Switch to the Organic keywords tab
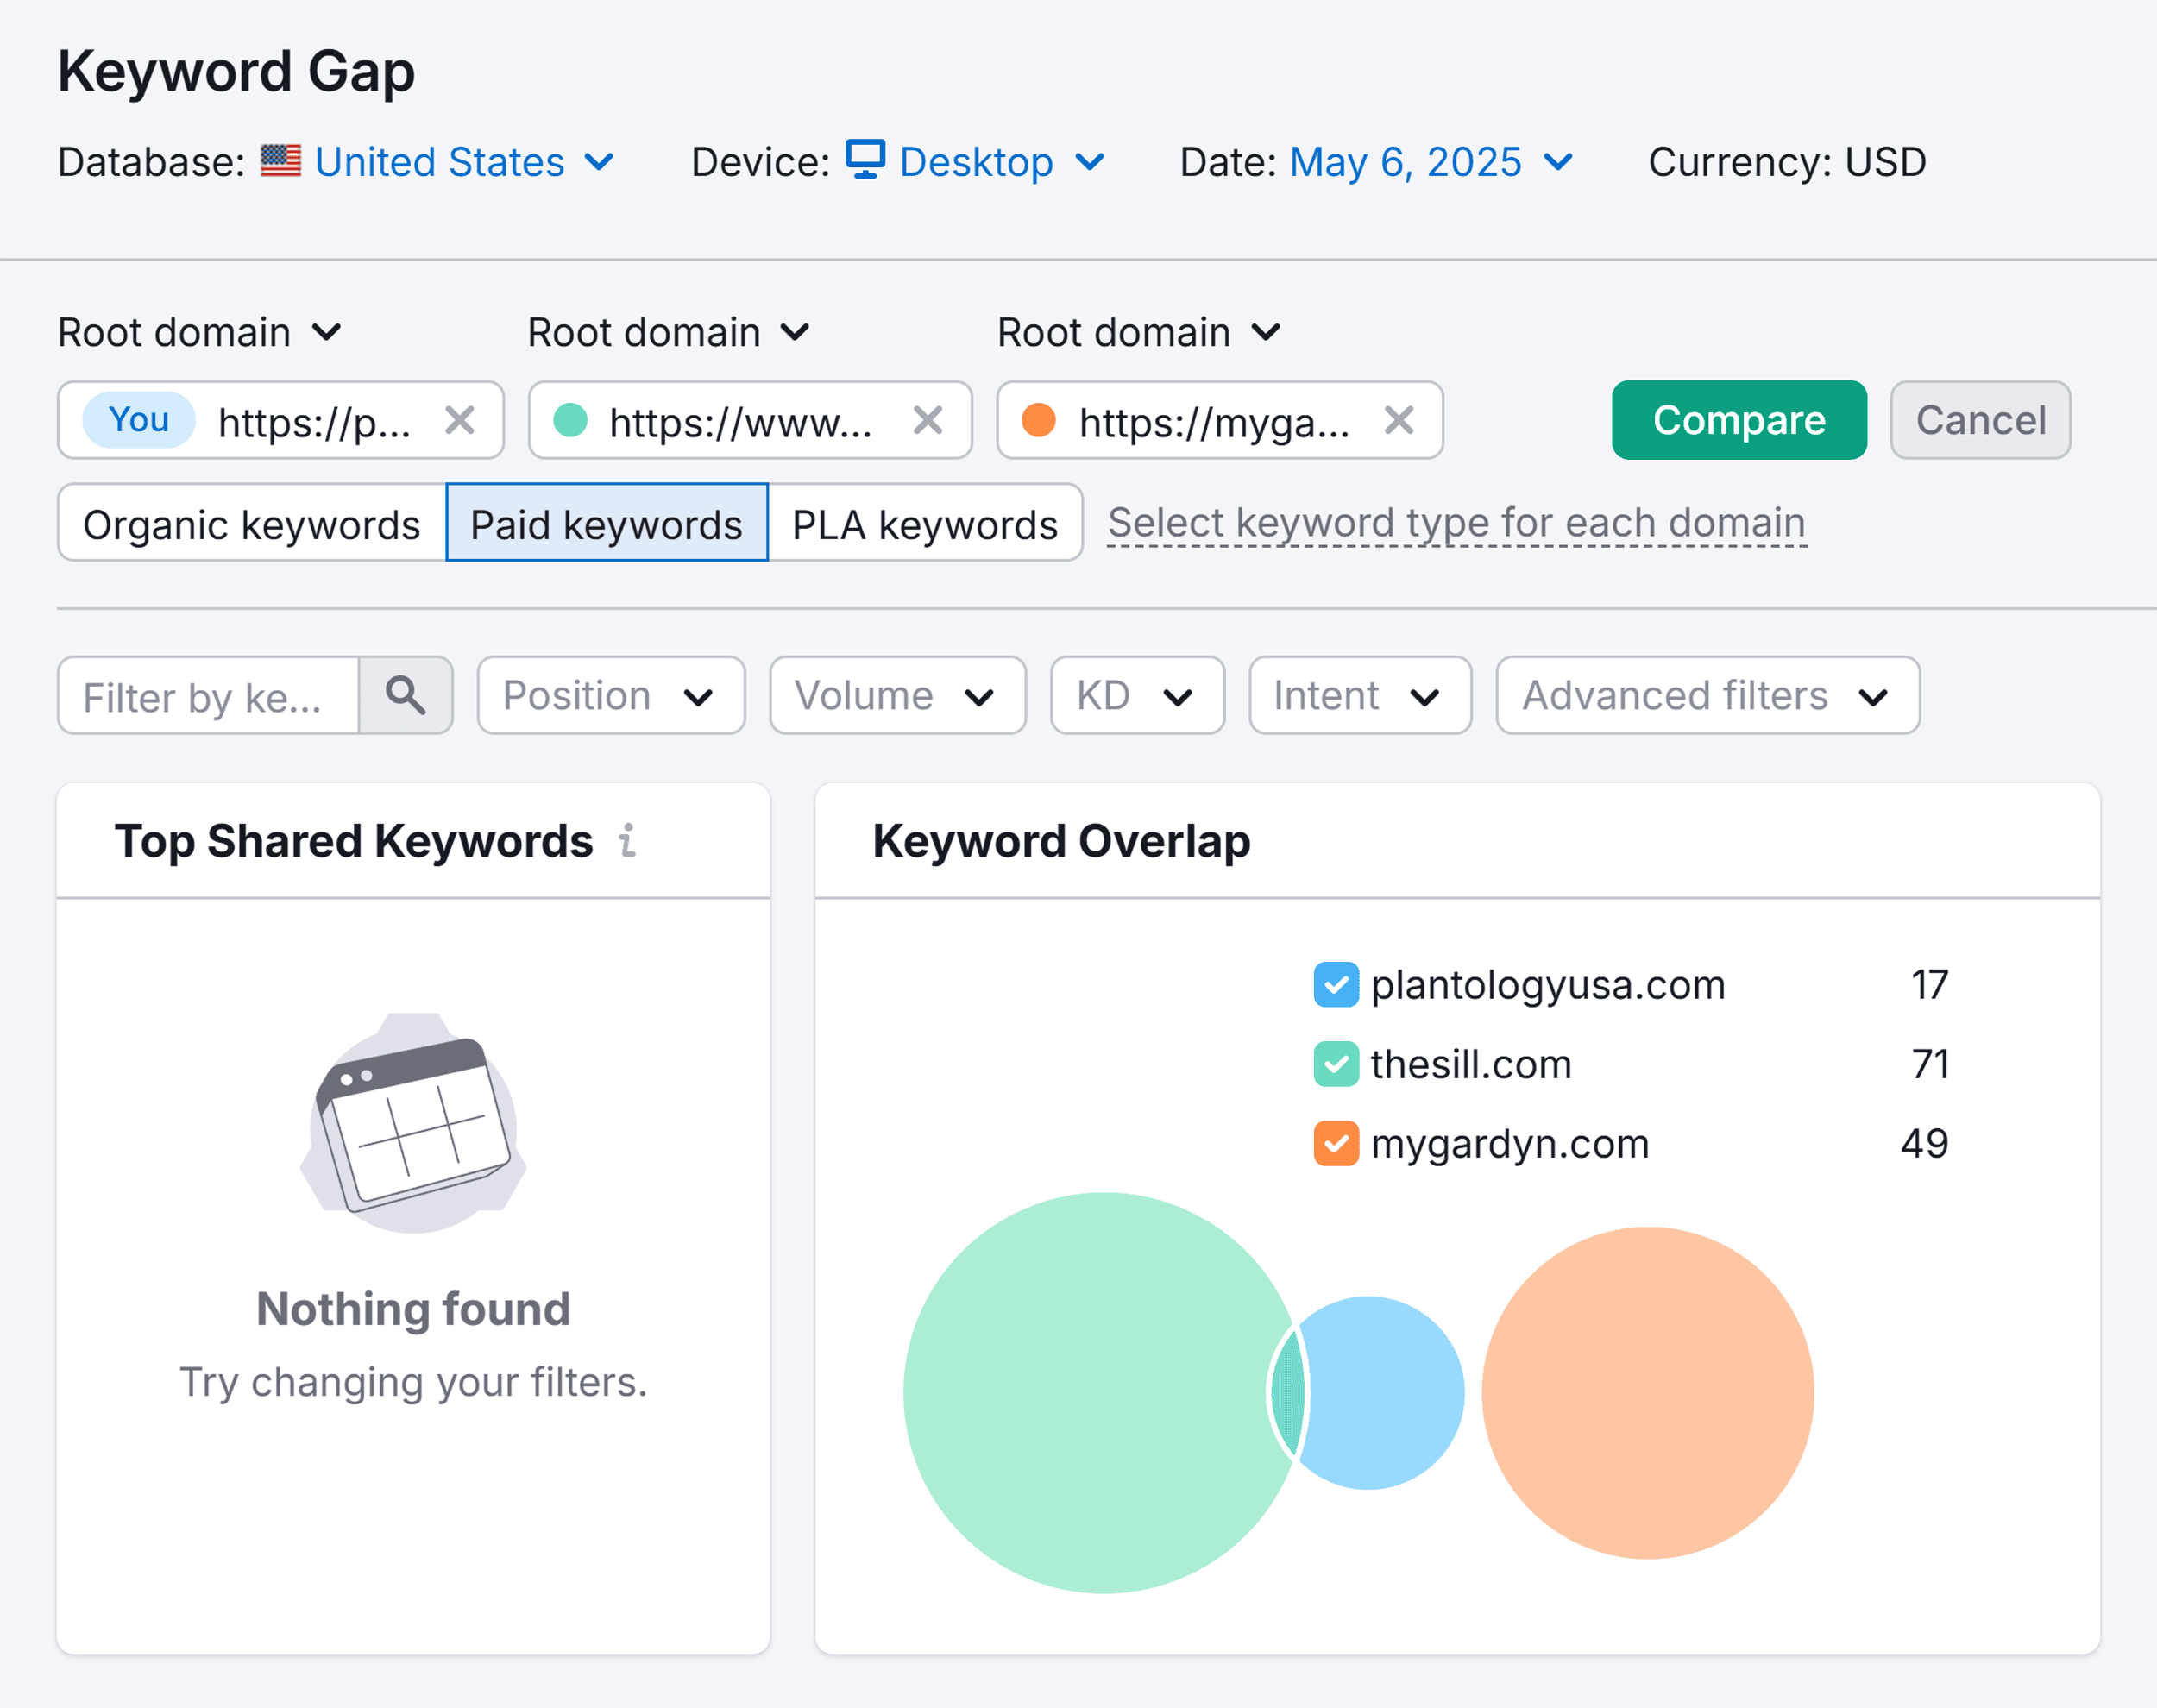2157x1708 pixels. click(x=251, y=523)
